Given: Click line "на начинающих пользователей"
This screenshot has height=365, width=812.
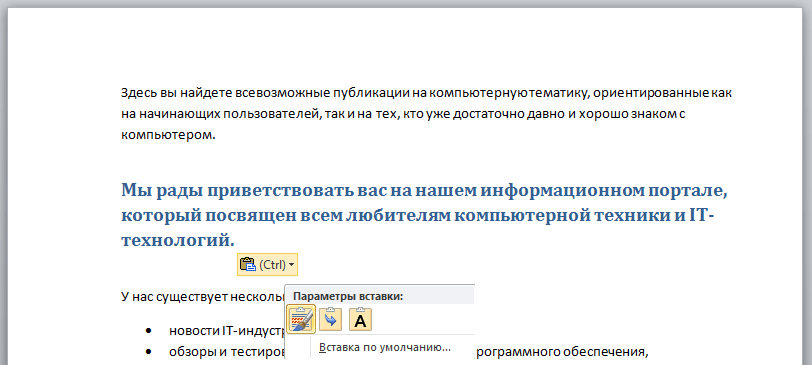Looking at the screenshot, I should (403, 114).
